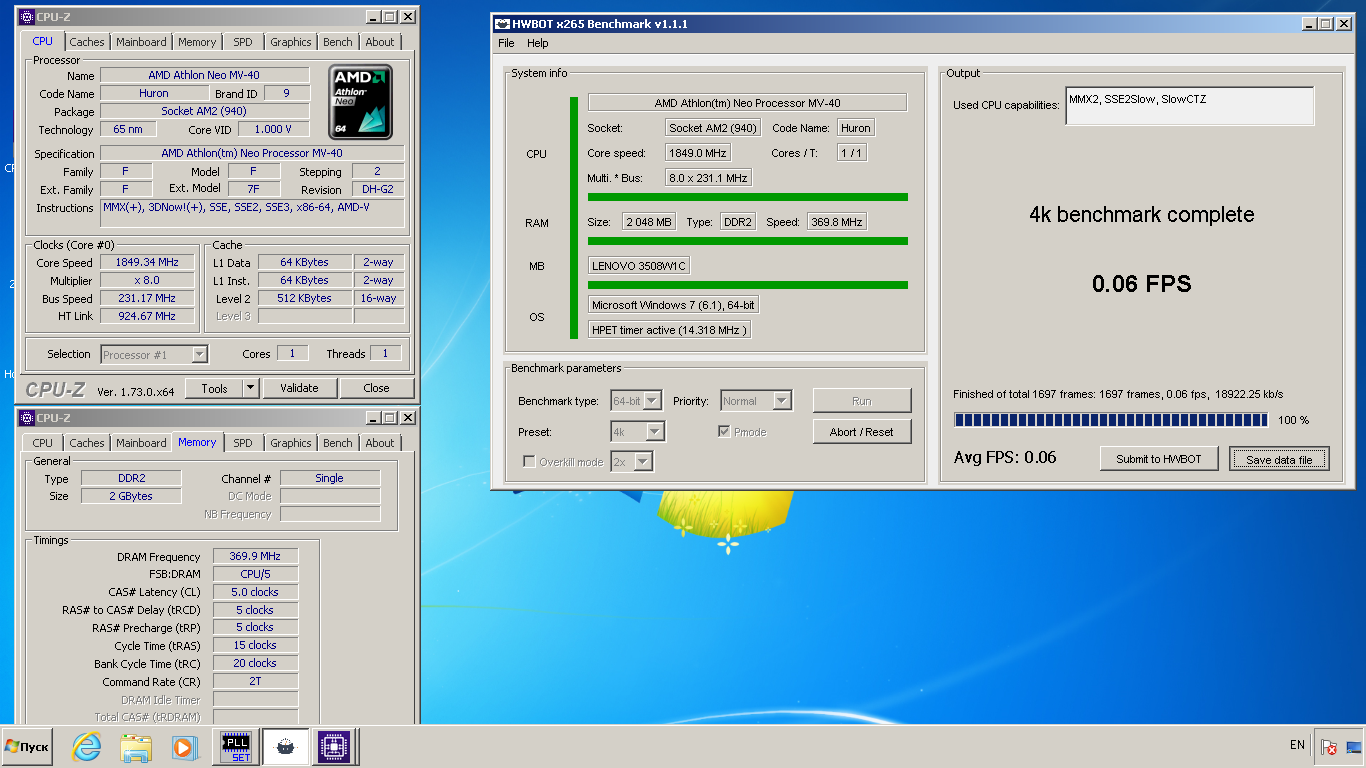Click the Abort / Reset button
This screenshot has width=1366, height=768.
click(862, 432)
